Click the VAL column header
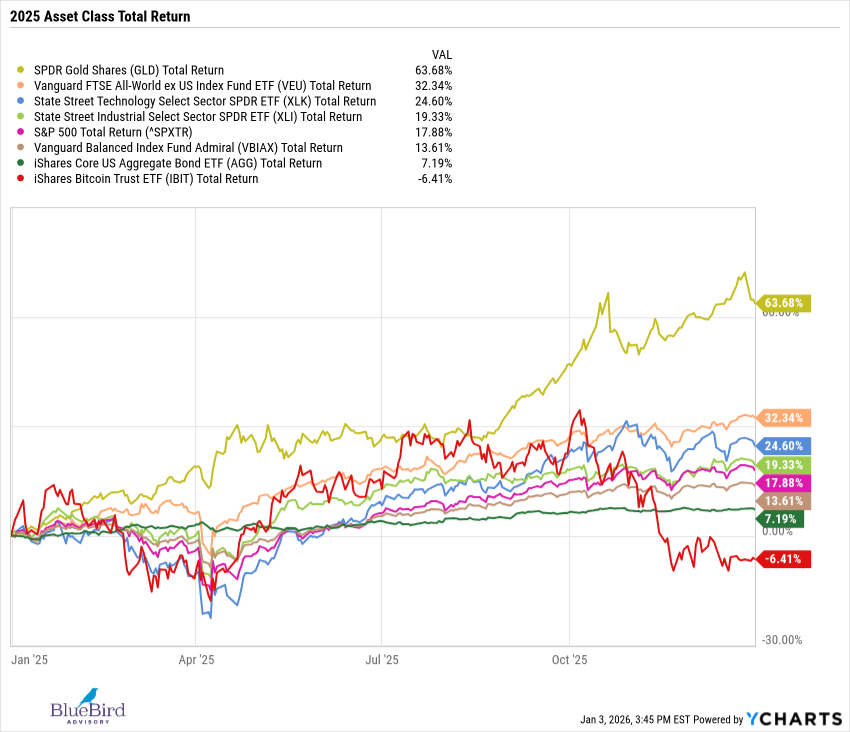 point(441,54)
